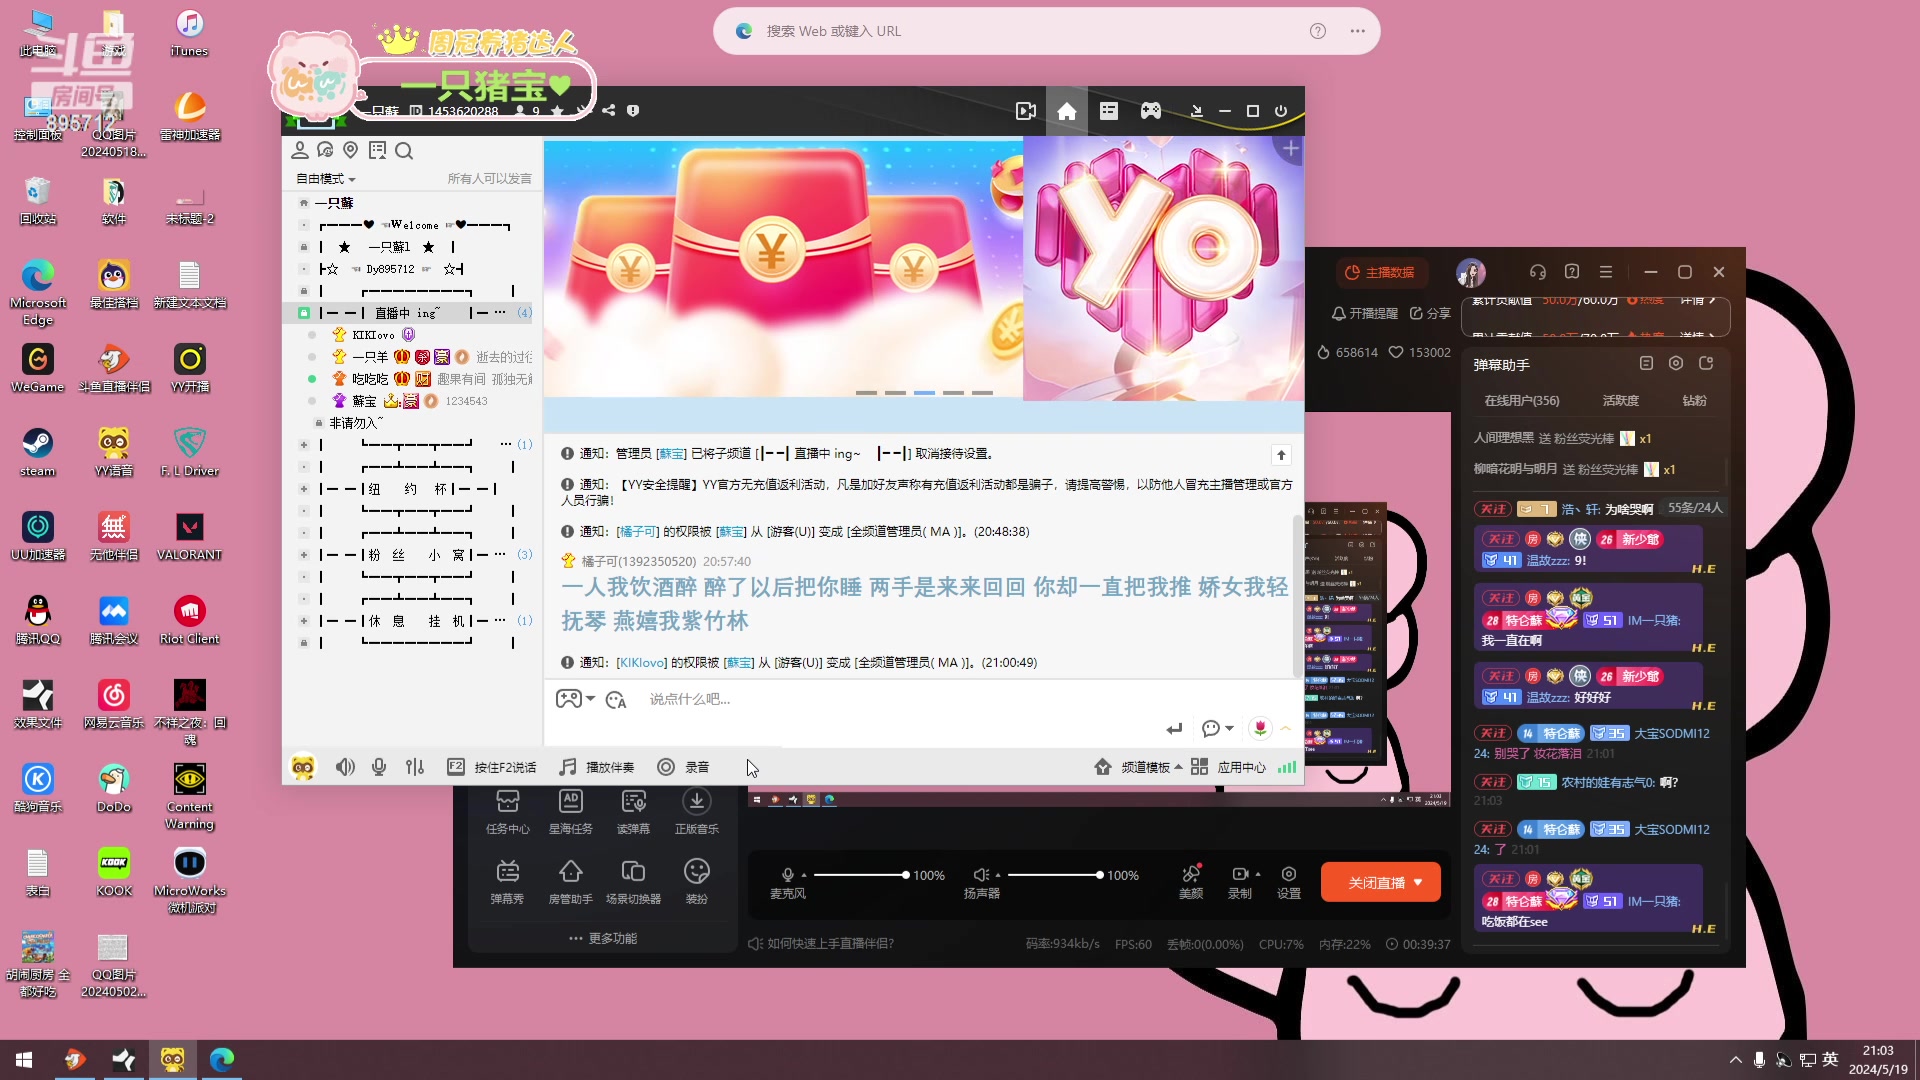Click the game controller icon in YY
1920x1080 pixels.
[1151, 111]
